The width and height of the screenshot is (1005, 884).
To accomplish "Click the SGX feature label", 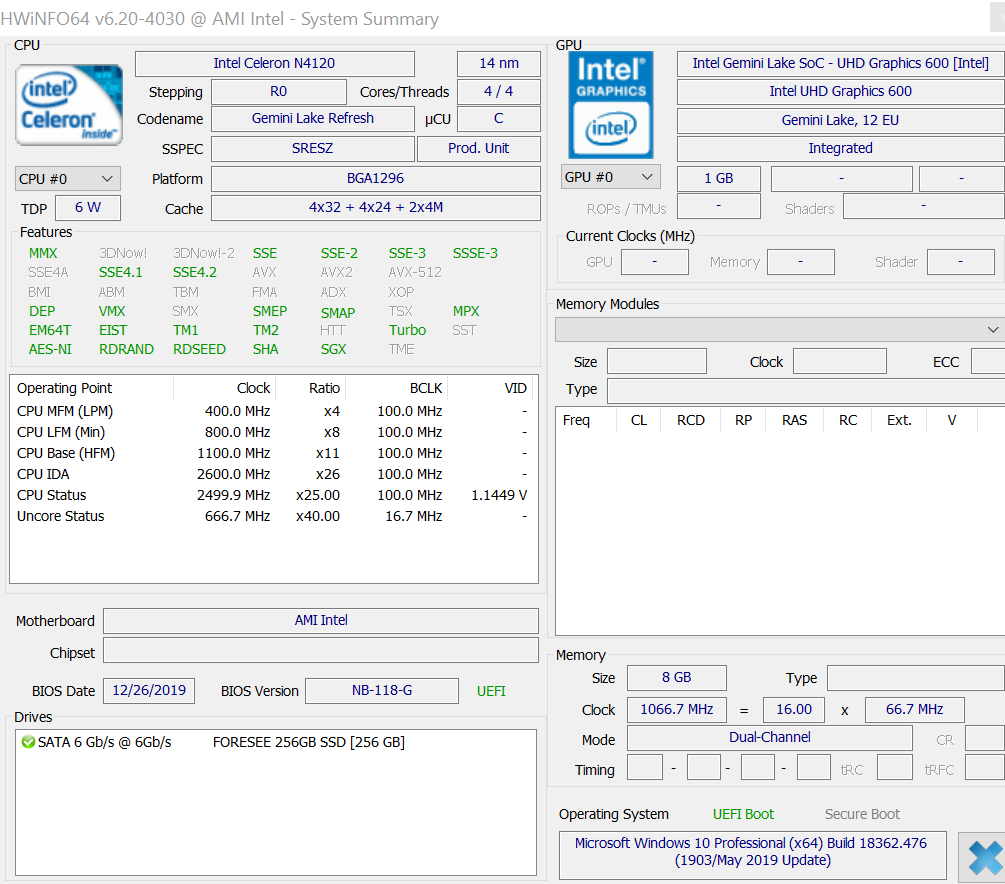I will pos(333,349).
